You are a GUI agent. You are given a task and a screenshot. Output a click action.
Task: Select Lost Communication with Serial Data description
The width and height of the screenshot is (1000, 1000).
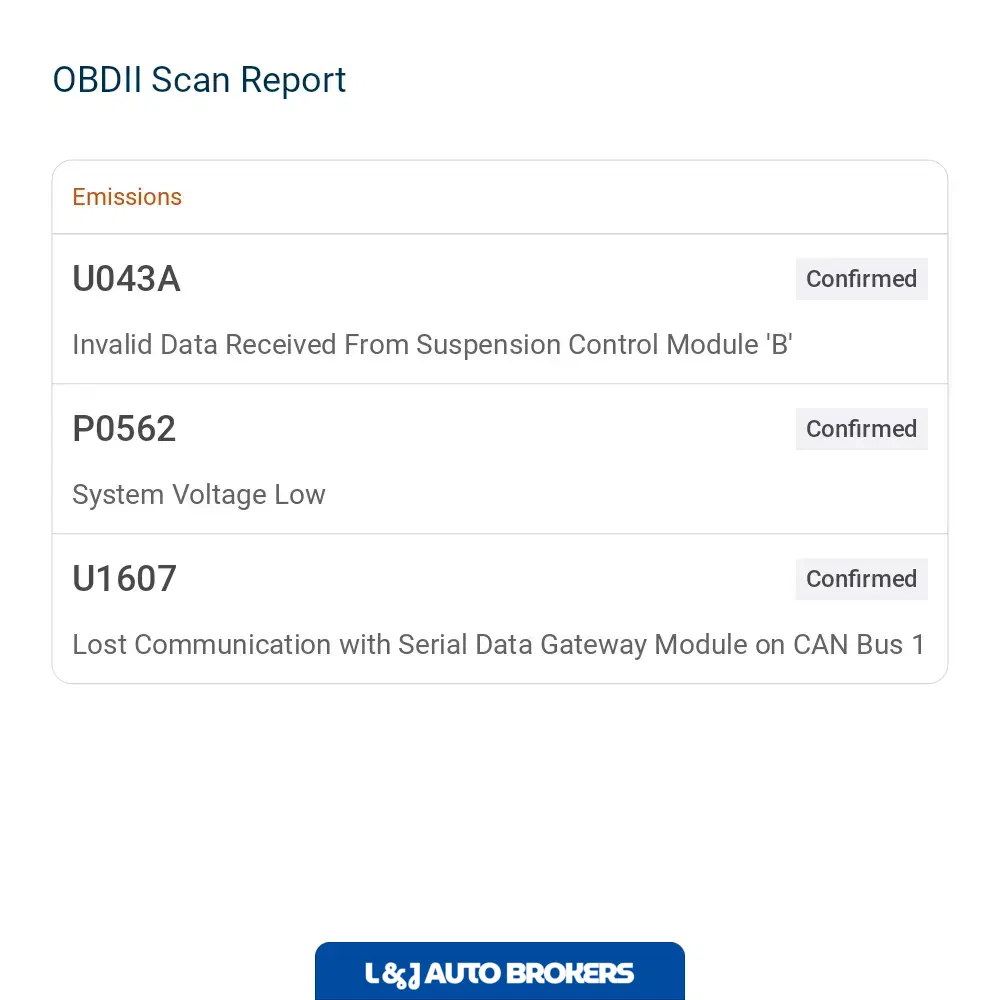point(499,645)
